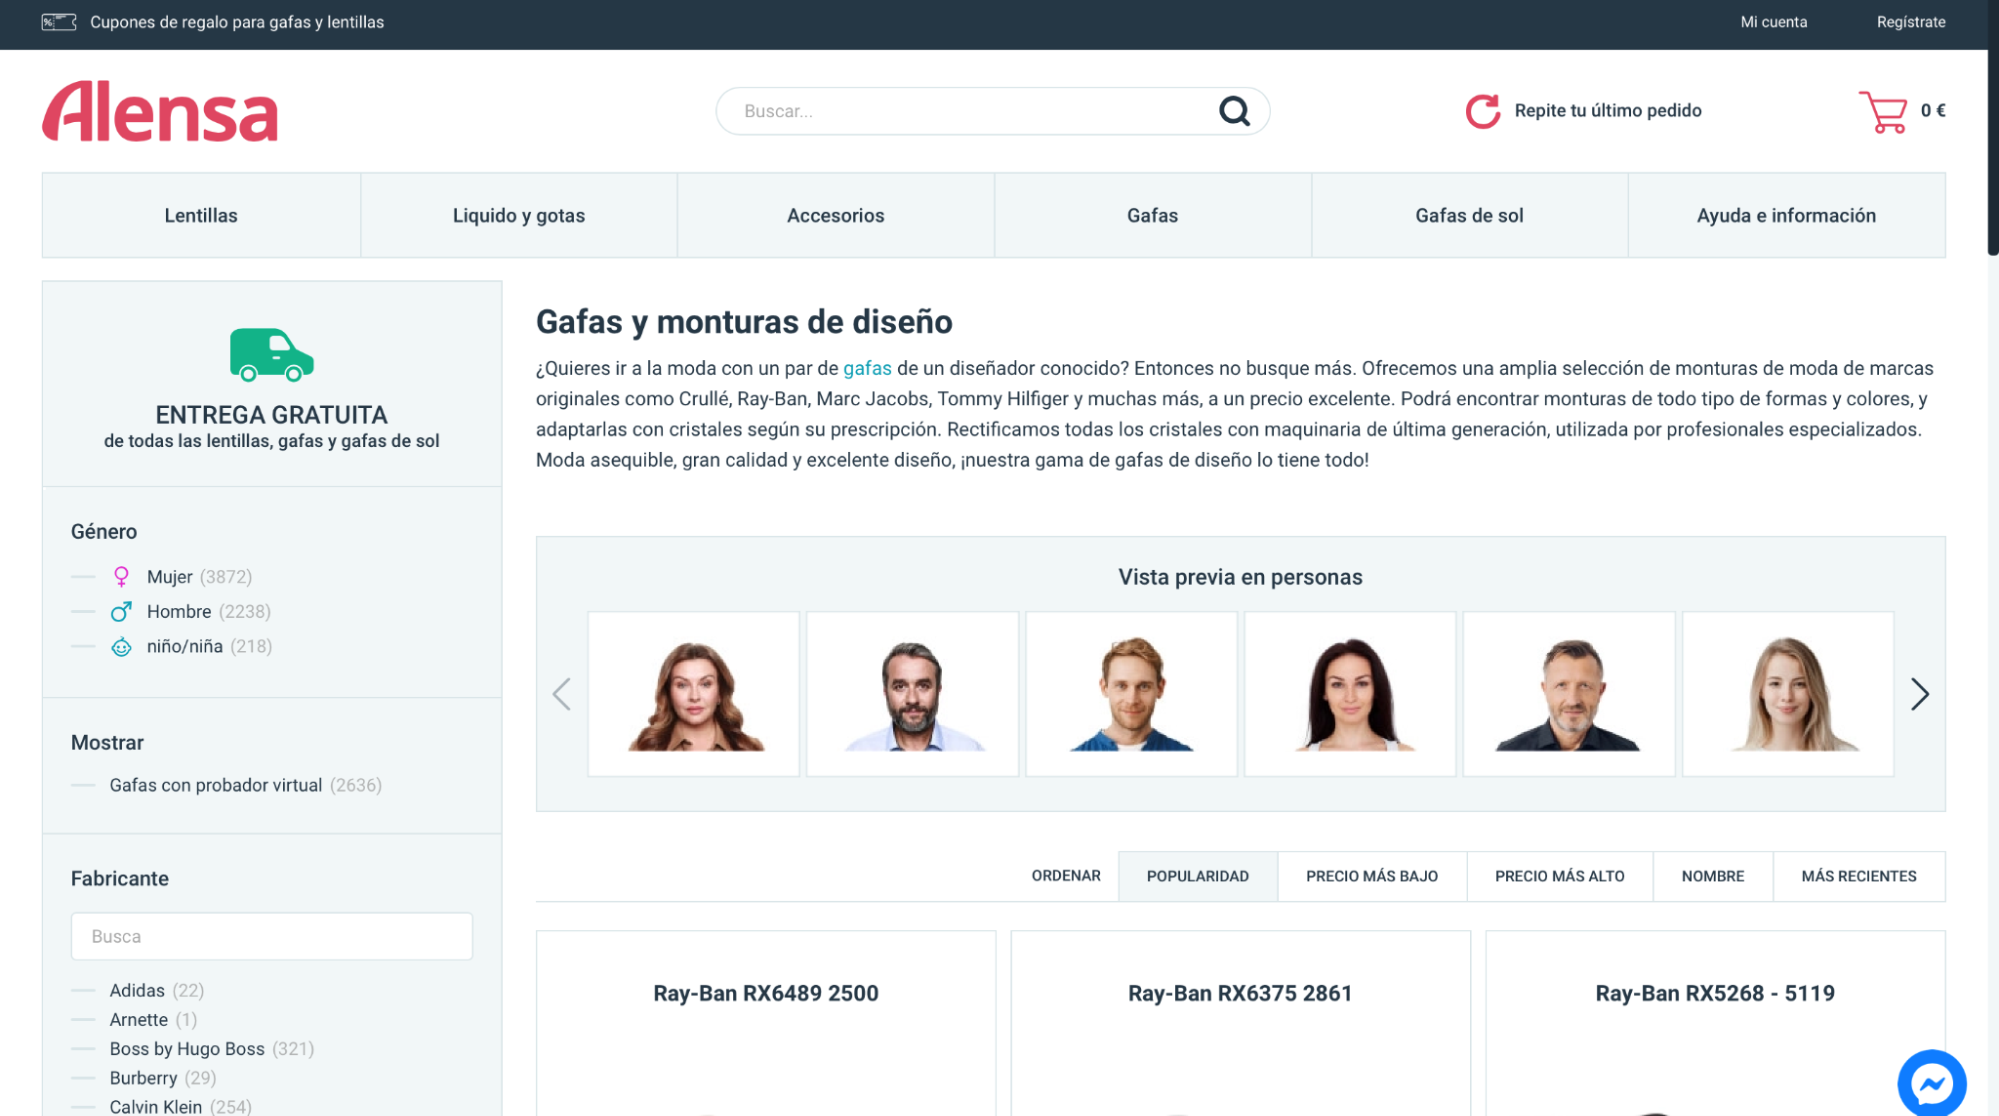Click the green delivery truck icon

pyautogui.click(x=272, y=355)
